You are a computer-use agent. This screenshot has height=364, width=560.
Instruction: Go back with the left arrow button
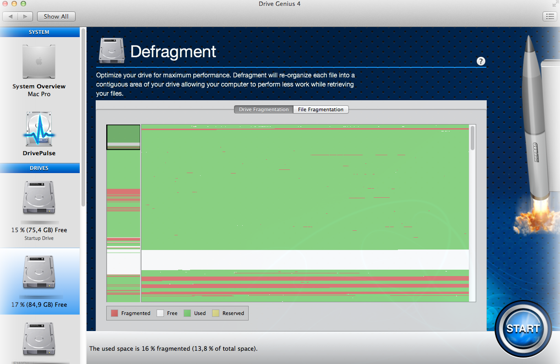[11, 16]
